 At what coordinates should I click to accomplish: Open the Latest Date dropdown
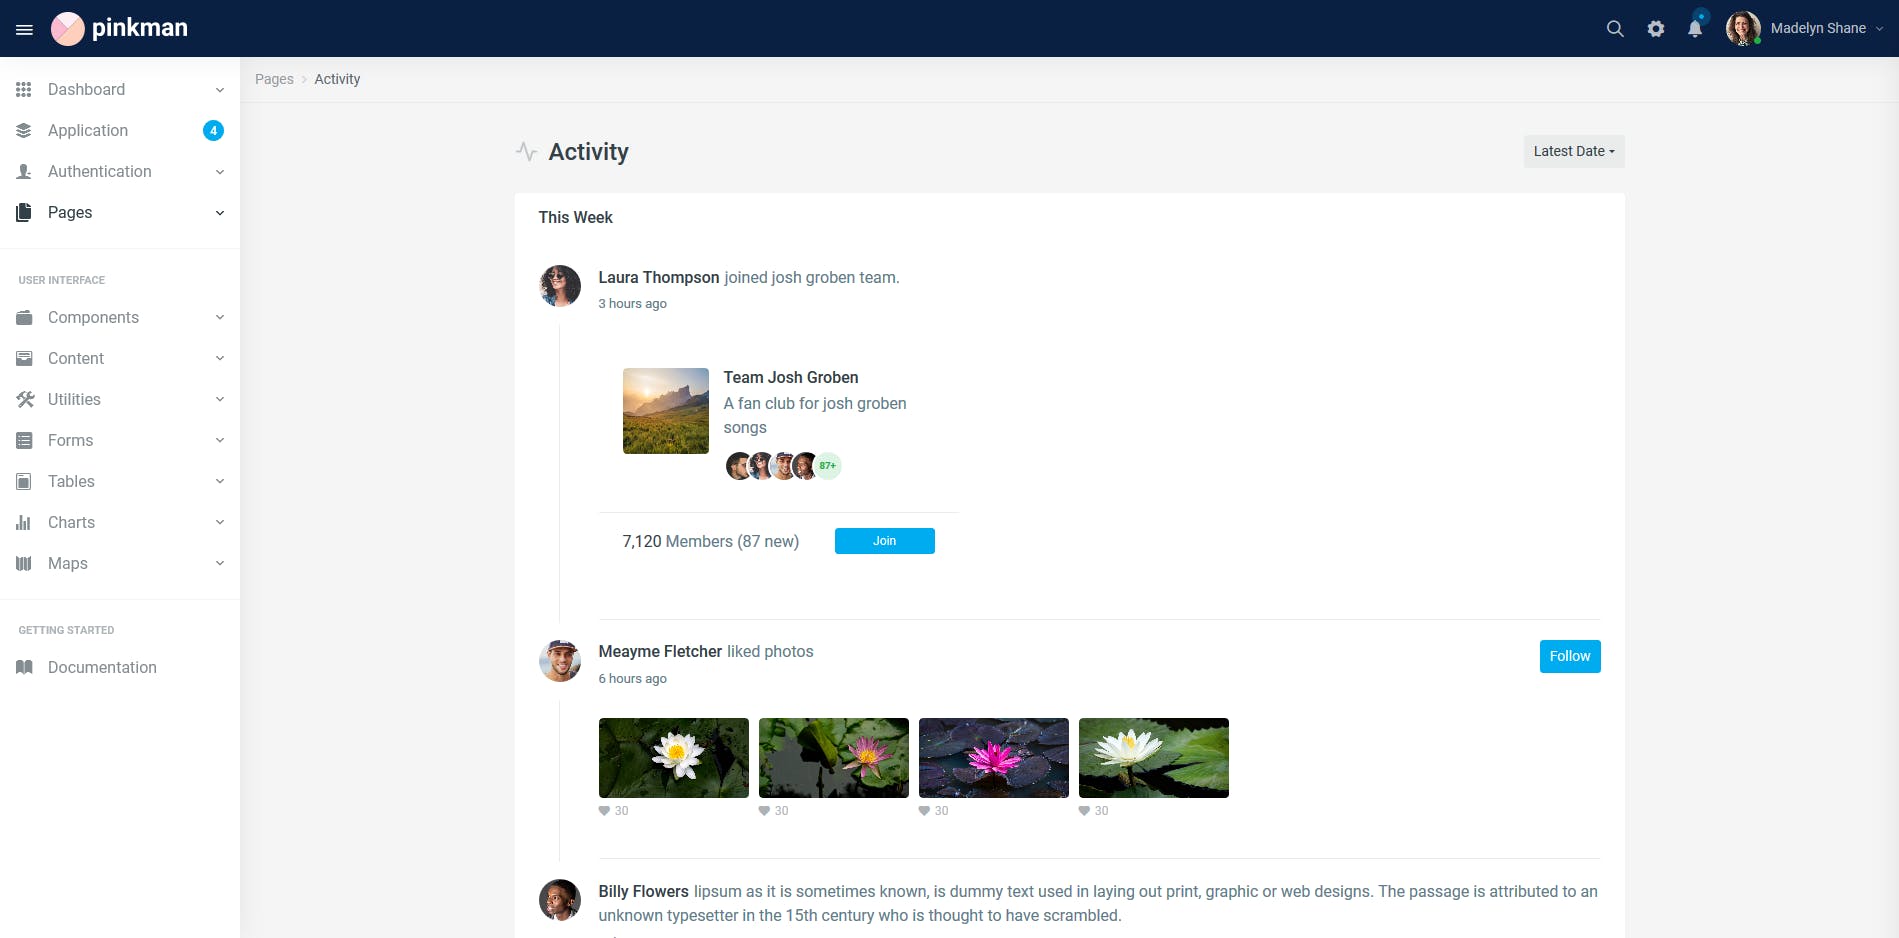pyautogui.click(x=1573, y=151)
